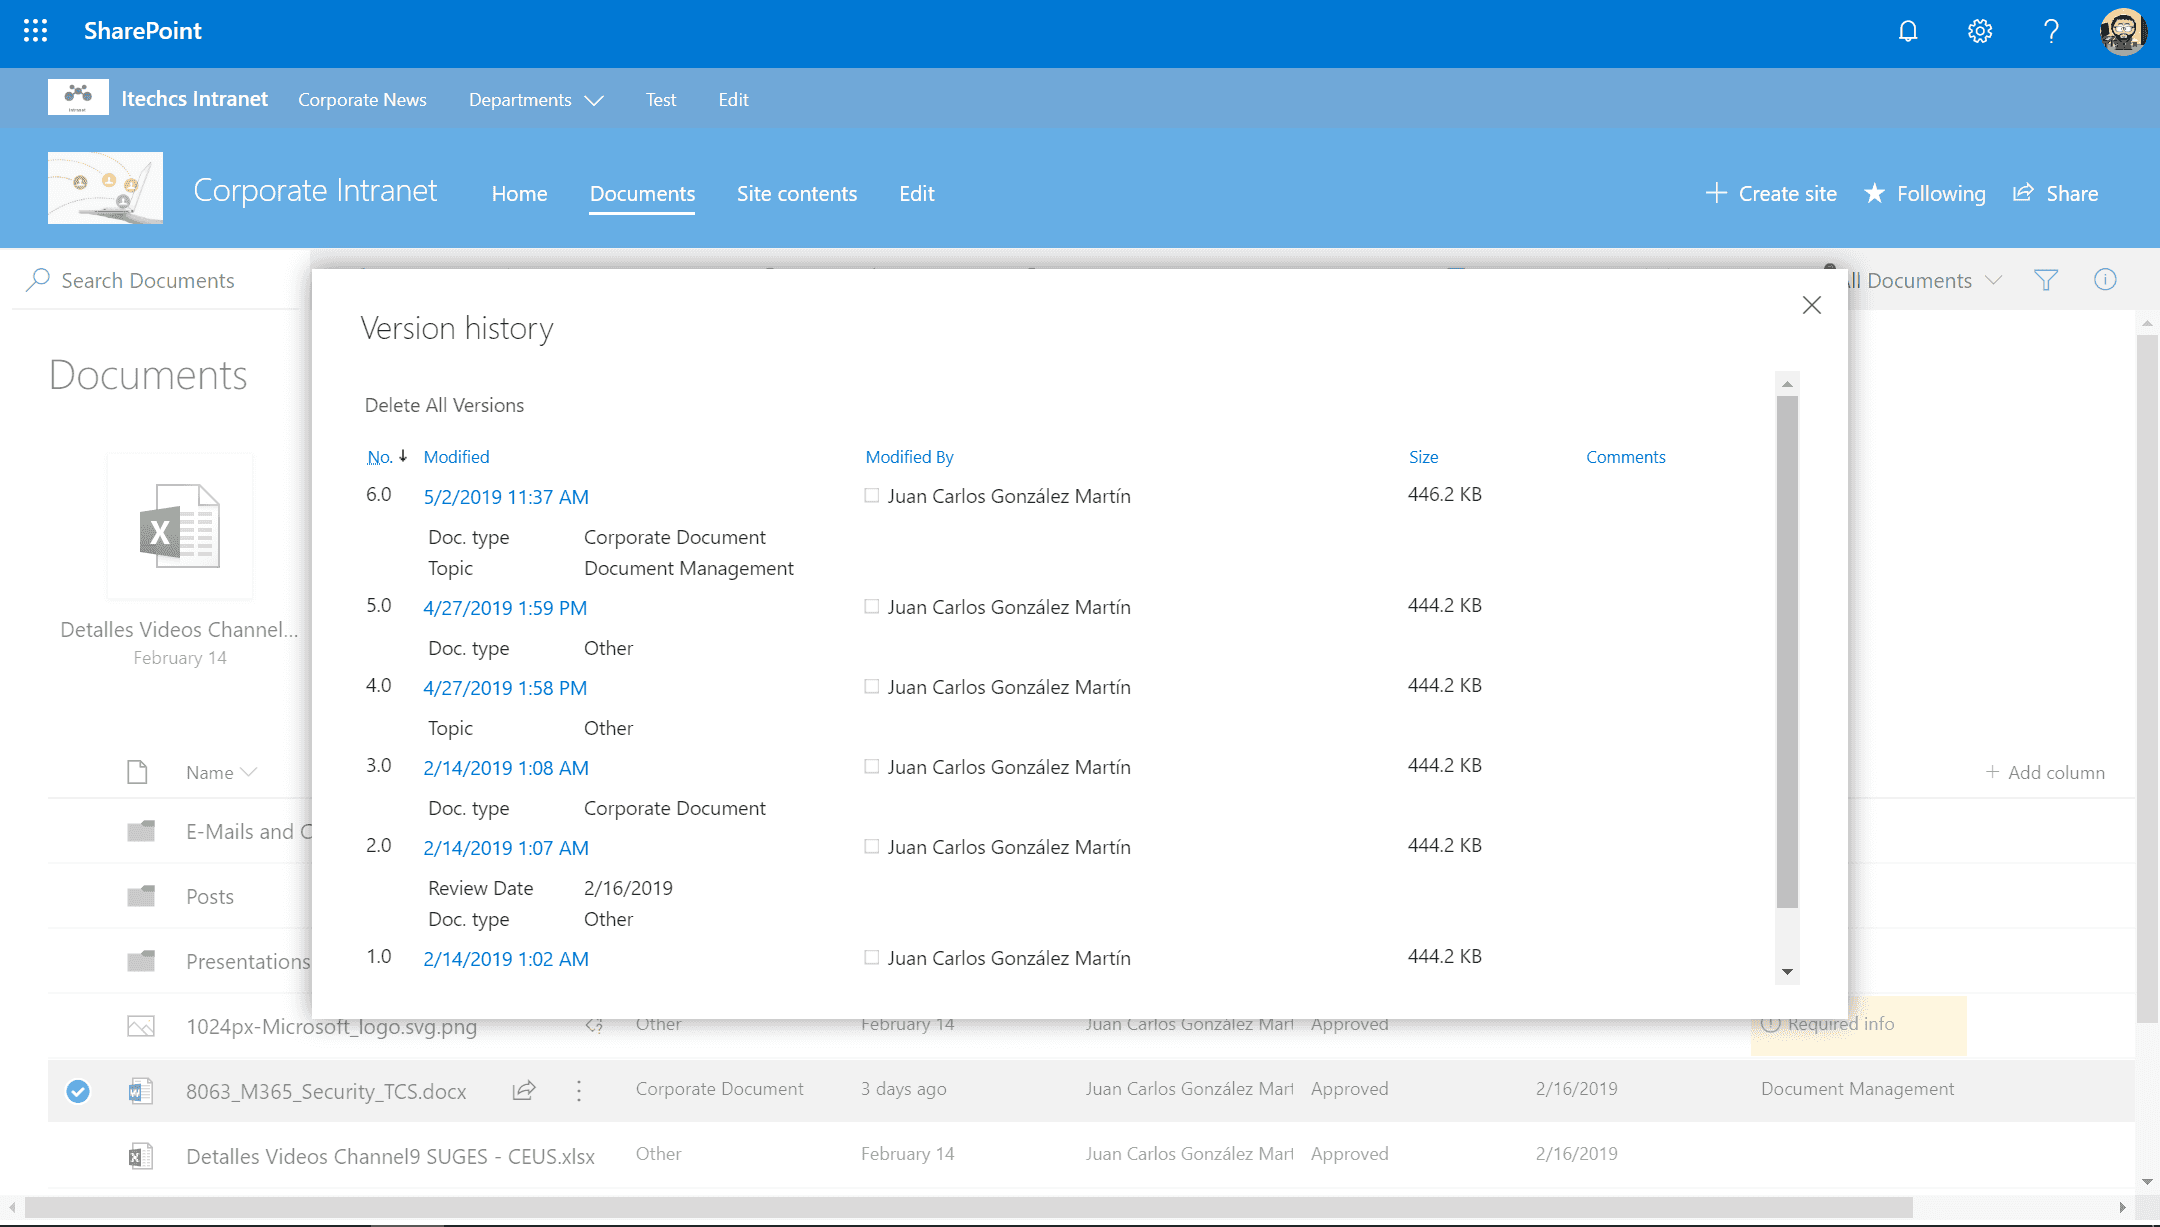The image size is (2160, 1227).
Task: Check the Modified By box for version 2.0
Action: point(872,846)
